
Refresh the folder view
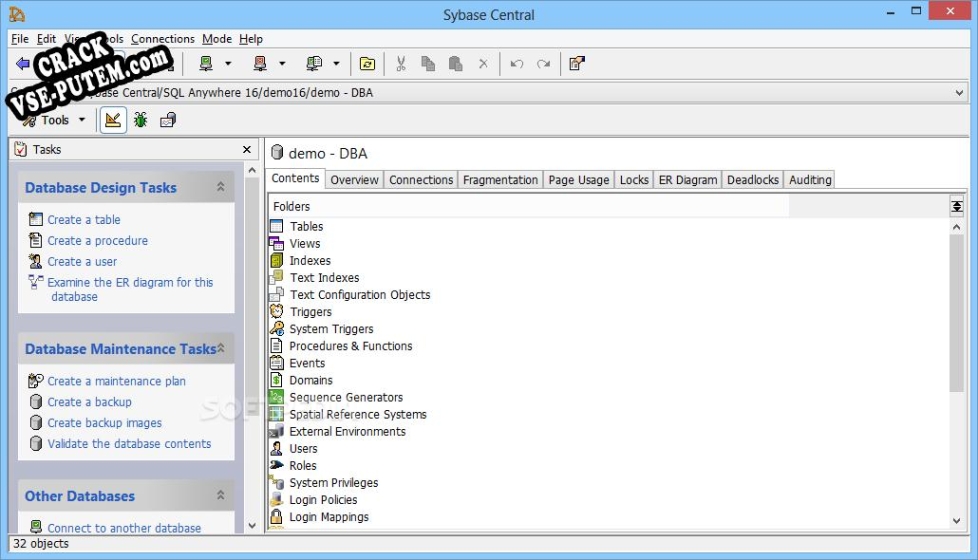point(367,64)
